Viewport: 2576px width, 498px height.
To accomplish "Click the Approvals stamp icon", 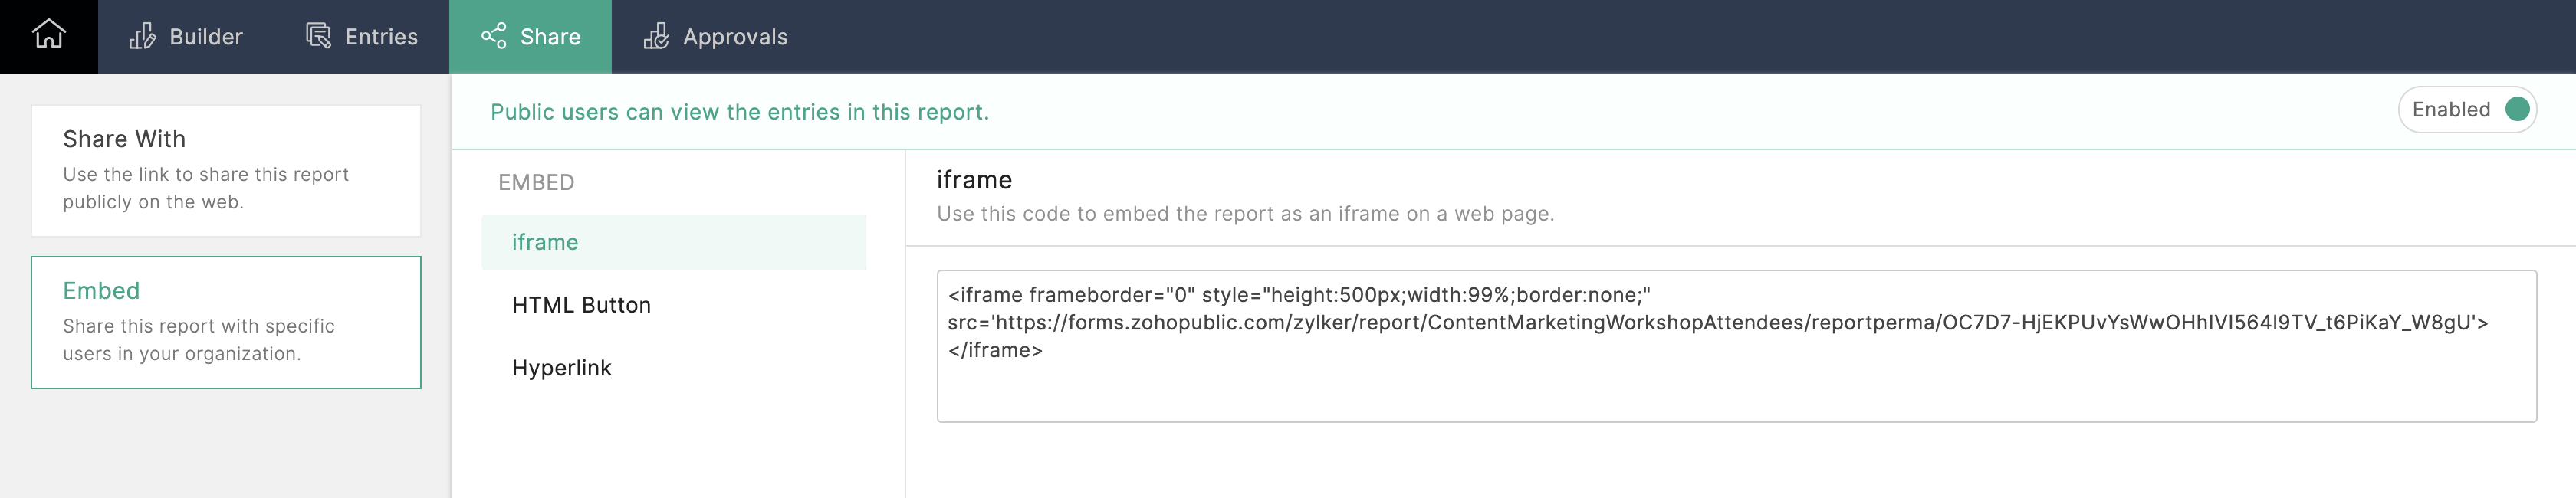I will pos(656,37).
